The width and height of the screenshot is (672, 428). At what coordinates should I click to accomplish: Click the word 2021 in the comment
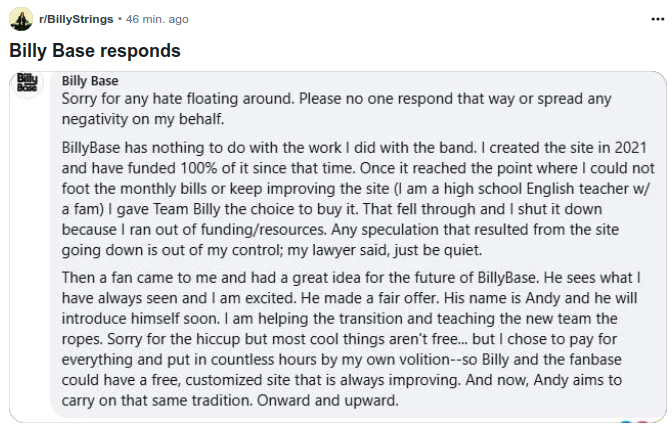[630, 147]
